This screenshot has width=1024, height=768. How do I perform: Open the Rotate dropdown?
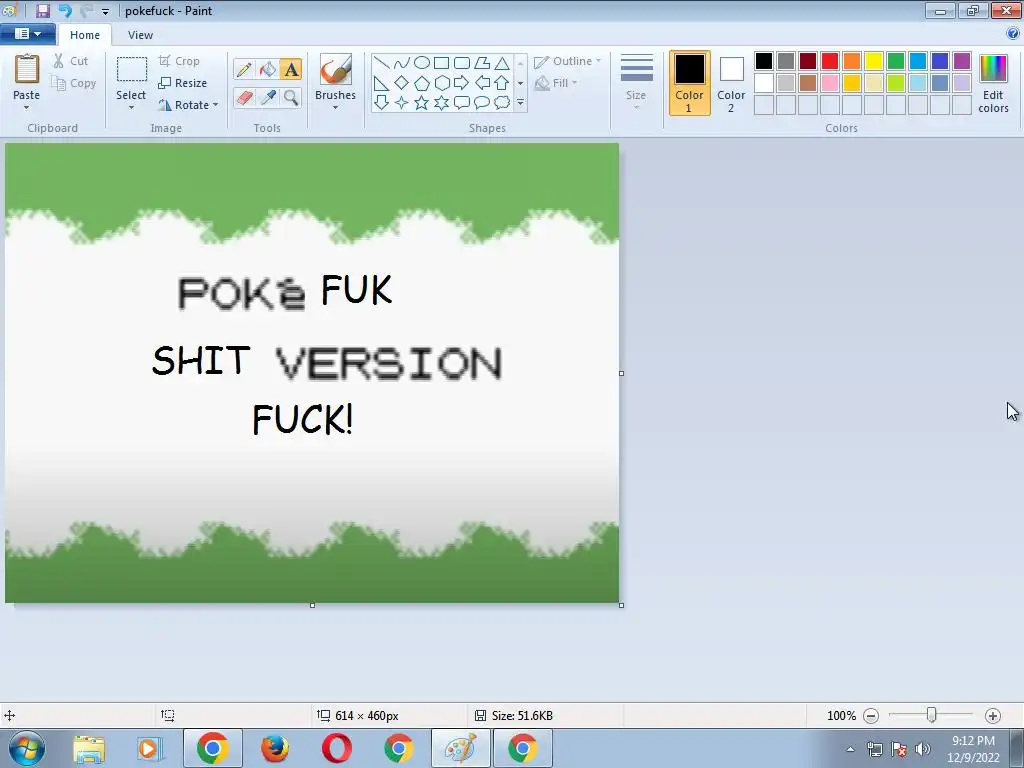tap(188, 104)
